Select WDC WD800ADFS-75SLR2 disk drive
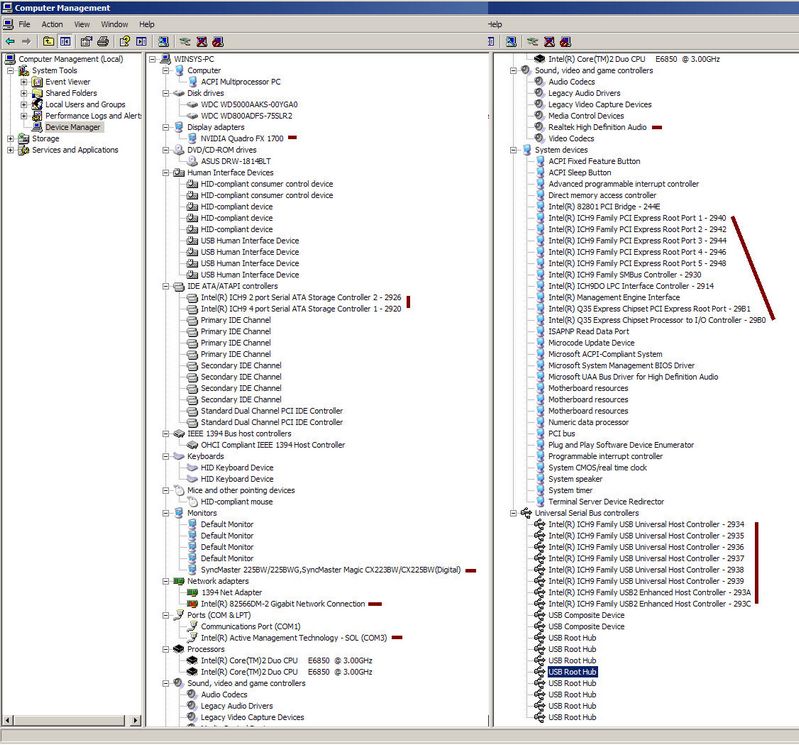Viewport: 799px width, 745px height. [247, 116]
